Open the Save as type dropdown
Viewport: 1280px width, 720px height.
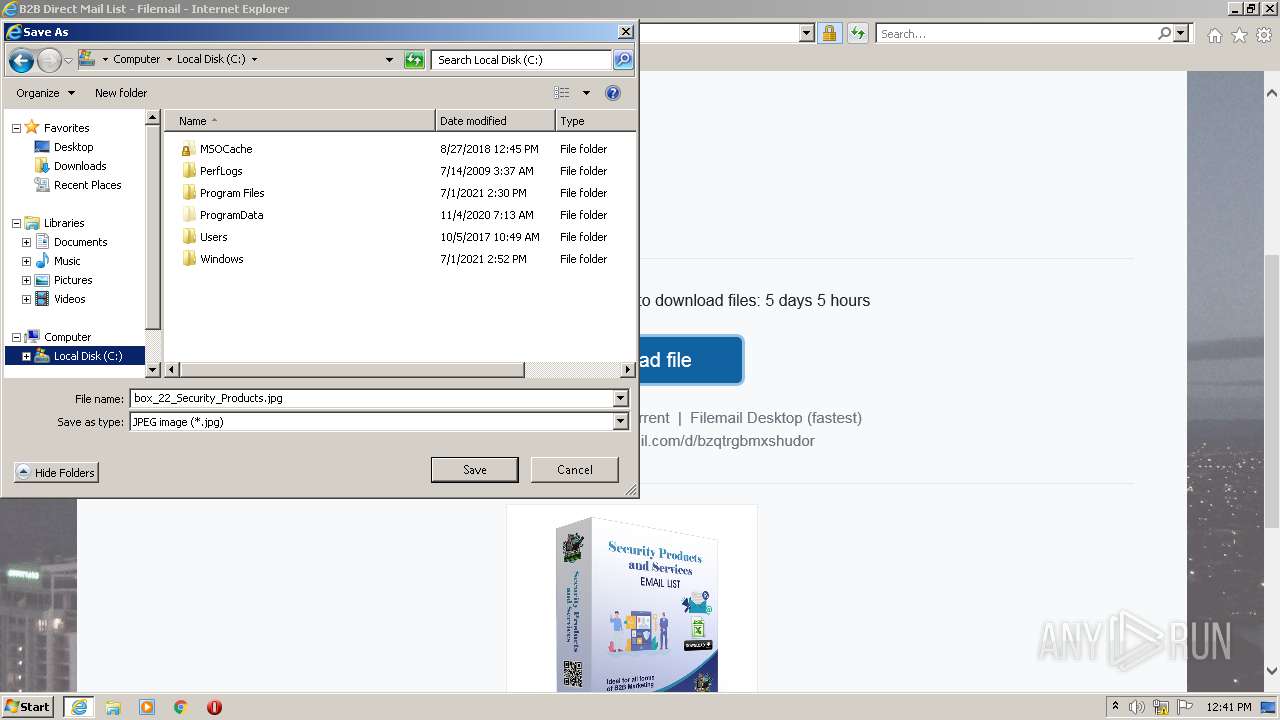tap(621, 422)
